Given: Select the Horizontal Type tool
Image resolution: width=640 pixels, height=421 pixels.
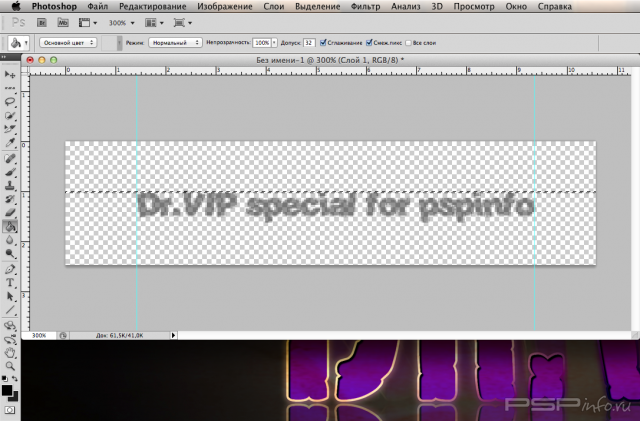Looking at the screenshot, I should point(10,282).
